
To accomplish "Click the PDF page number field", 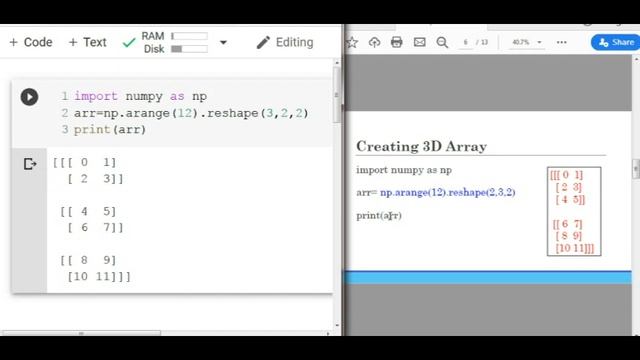I will click(466, 42).
